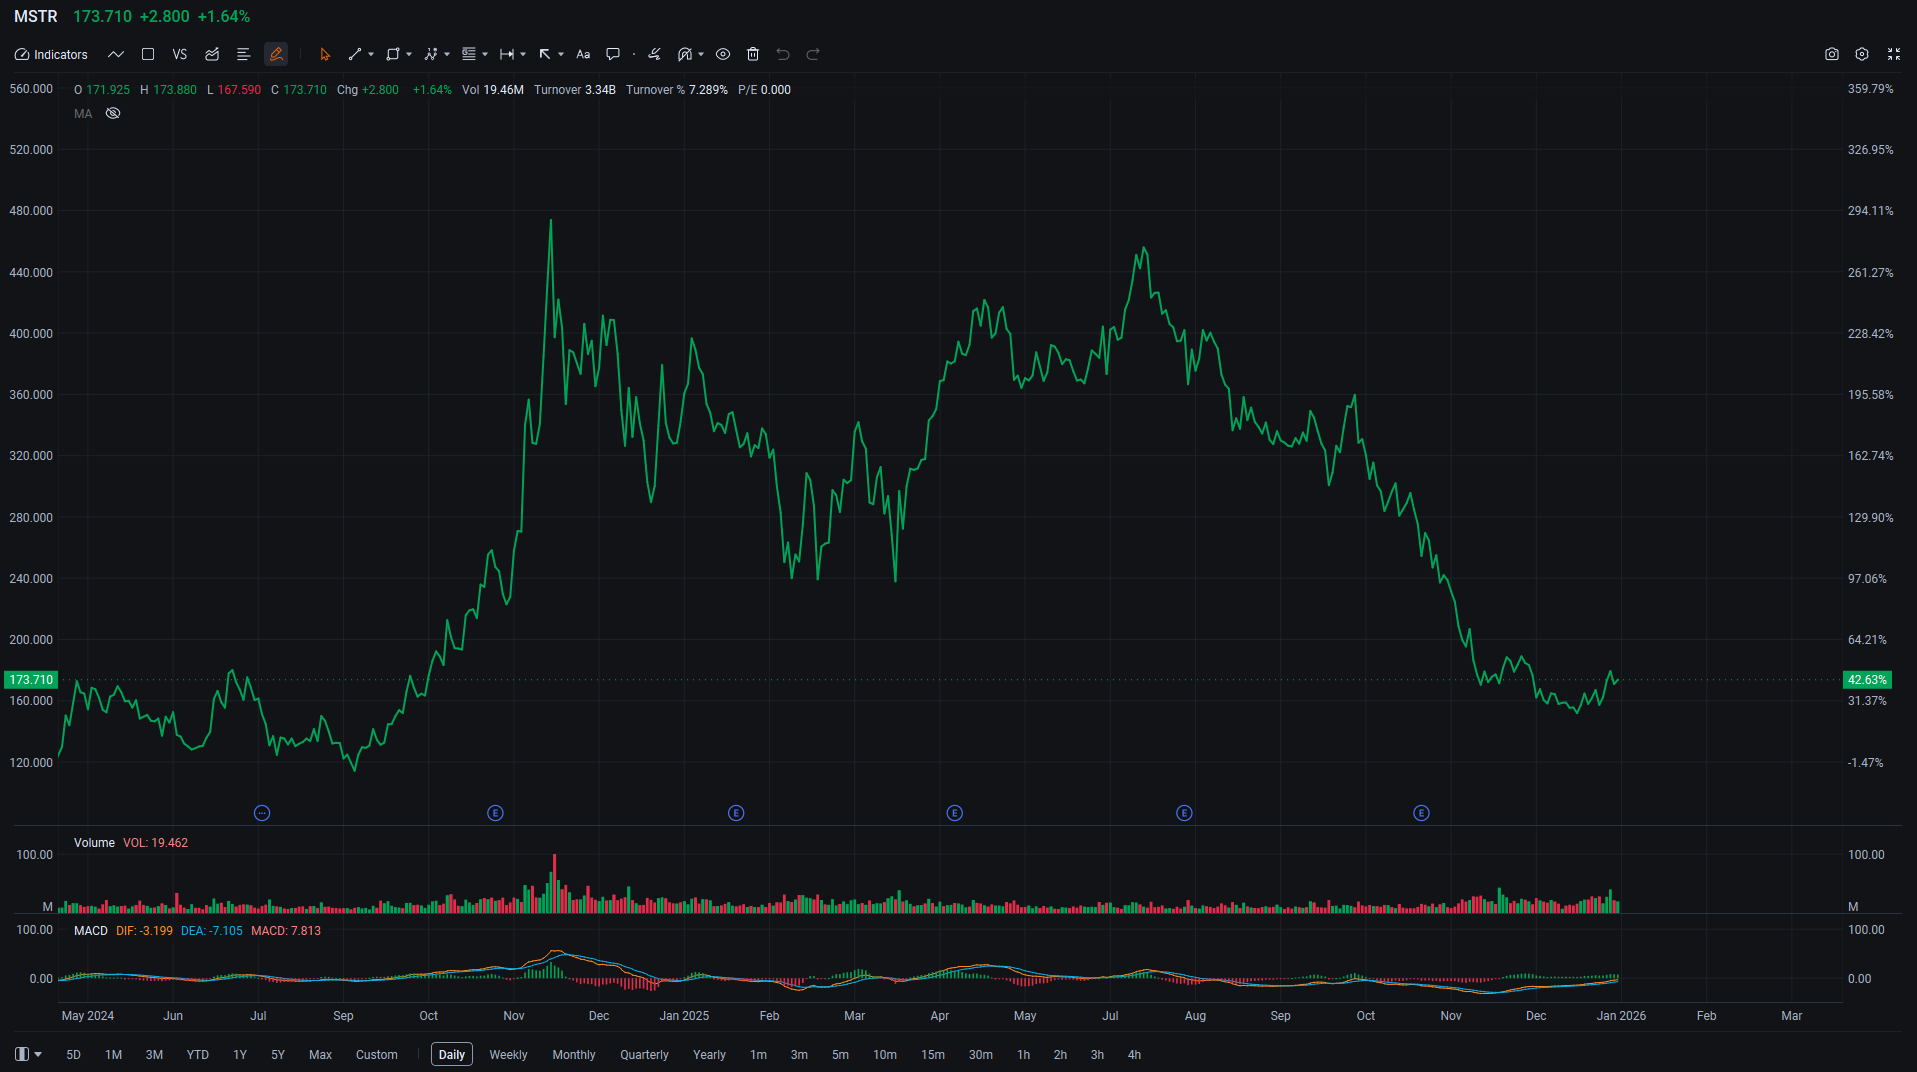Expand the shapes tool dropdown arrow

[409, 55]
